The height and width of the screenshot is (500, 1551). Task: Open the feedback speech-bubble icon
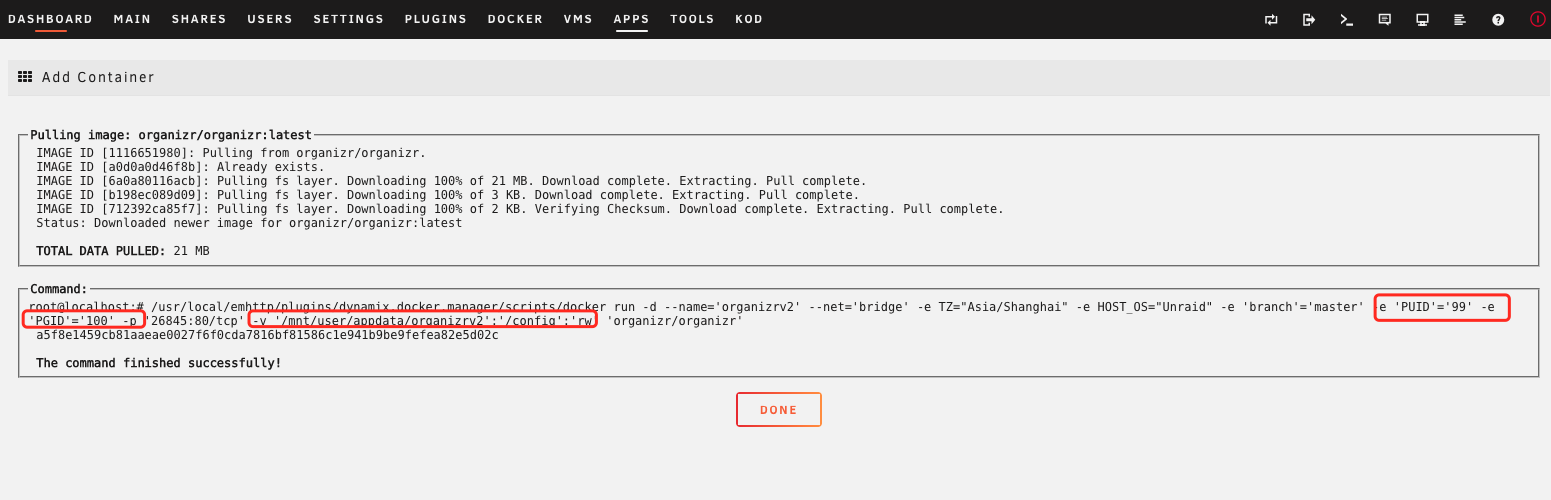coord(1385,19)
